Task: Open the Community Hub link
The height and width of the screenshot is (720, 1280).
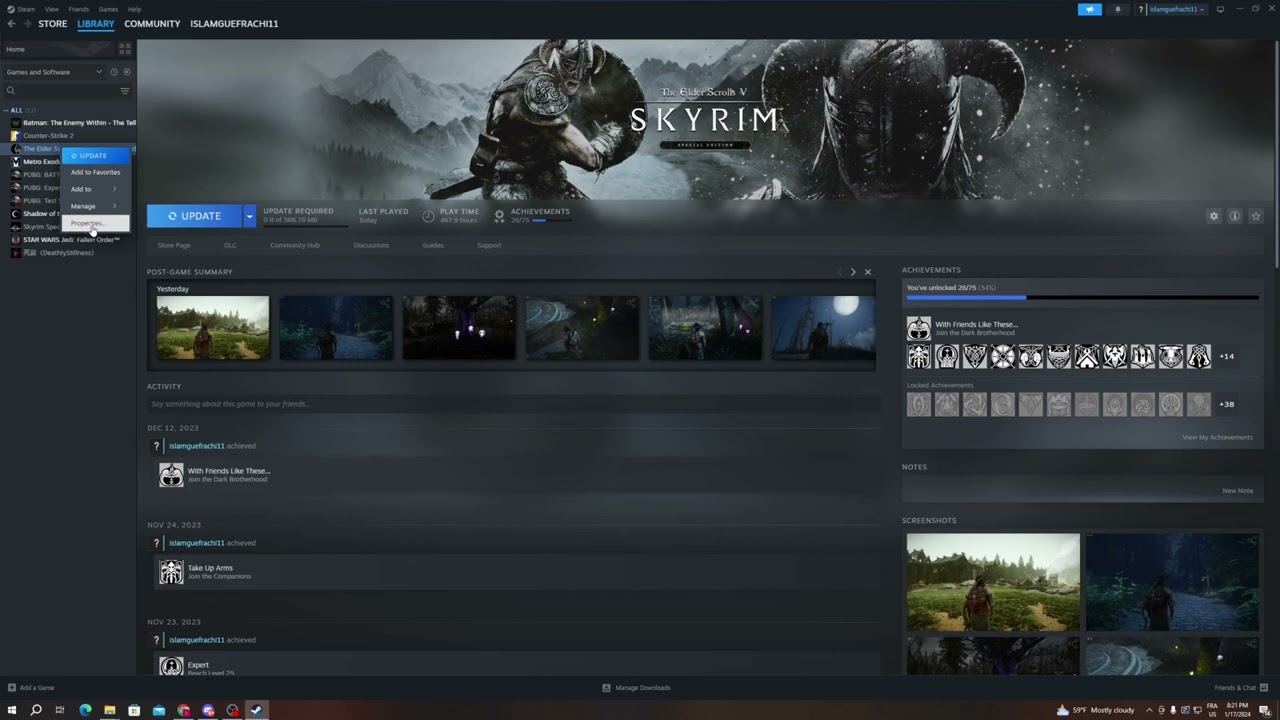Action: [x=295, y=245]
